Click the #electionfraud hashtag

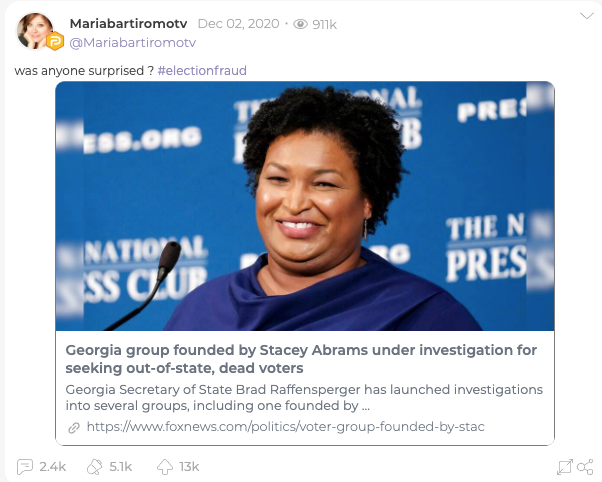pyautogui.click(x=202, y=71)
